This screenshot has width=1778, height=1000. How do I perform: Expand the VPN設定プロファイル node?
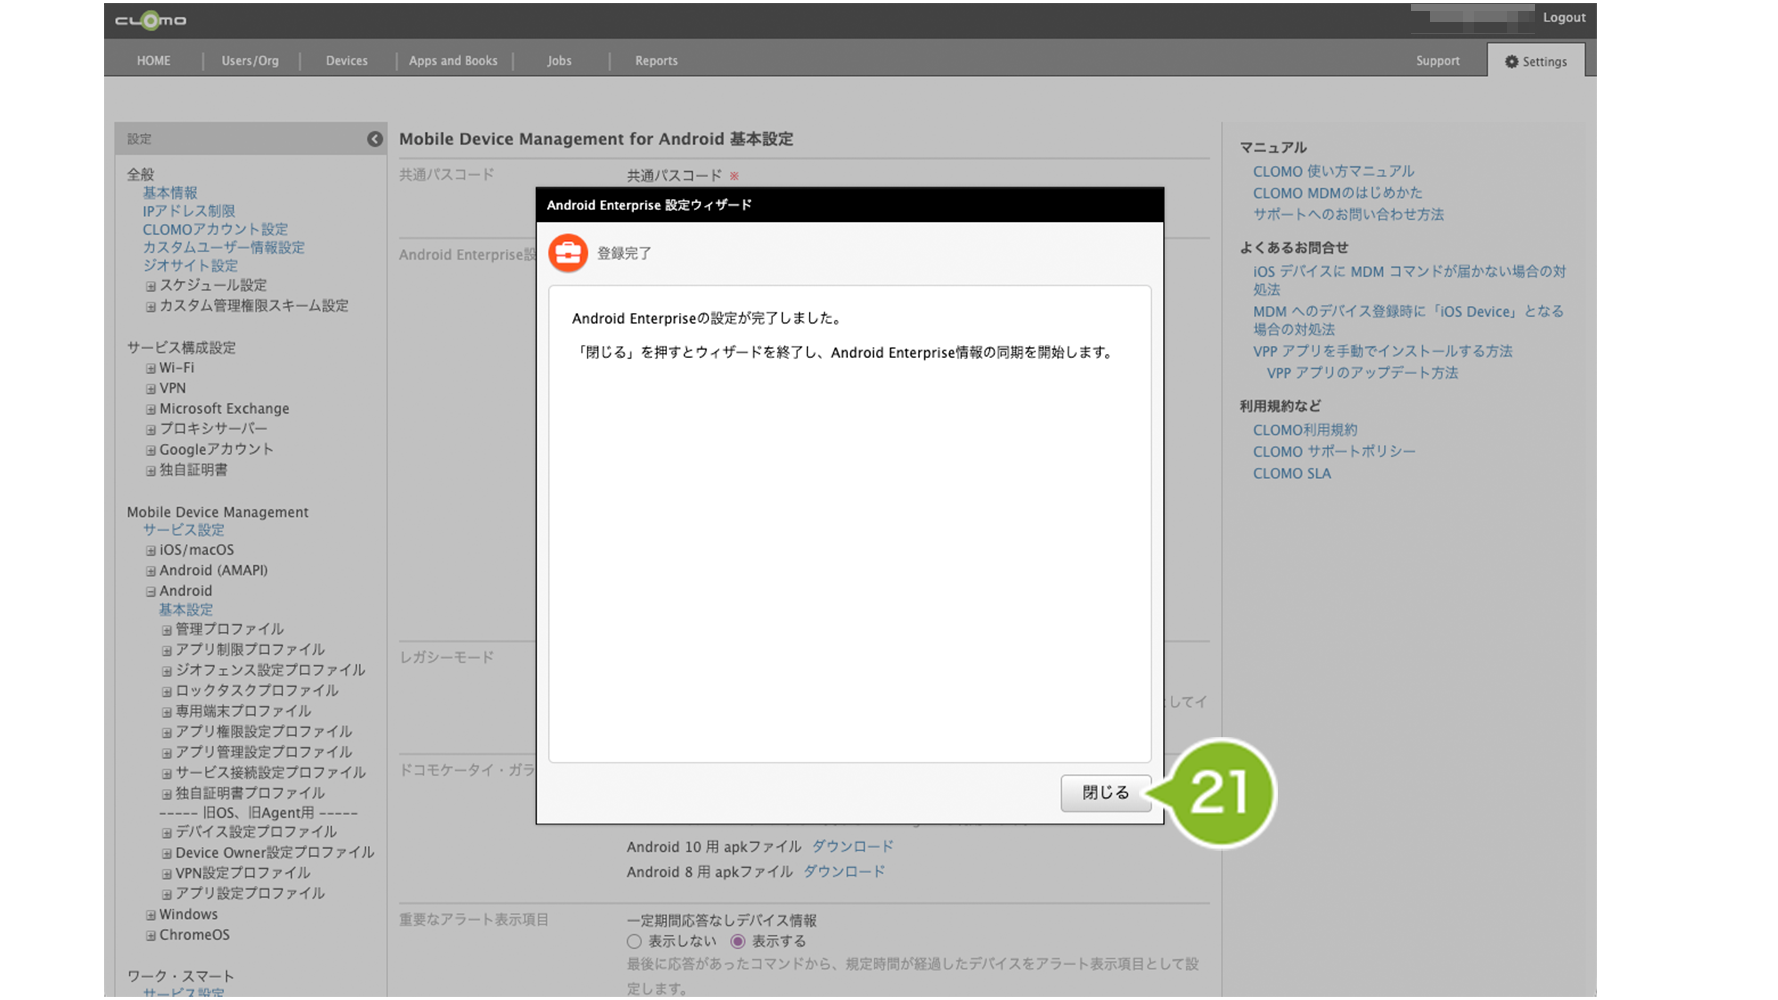(x=167, y=875)
